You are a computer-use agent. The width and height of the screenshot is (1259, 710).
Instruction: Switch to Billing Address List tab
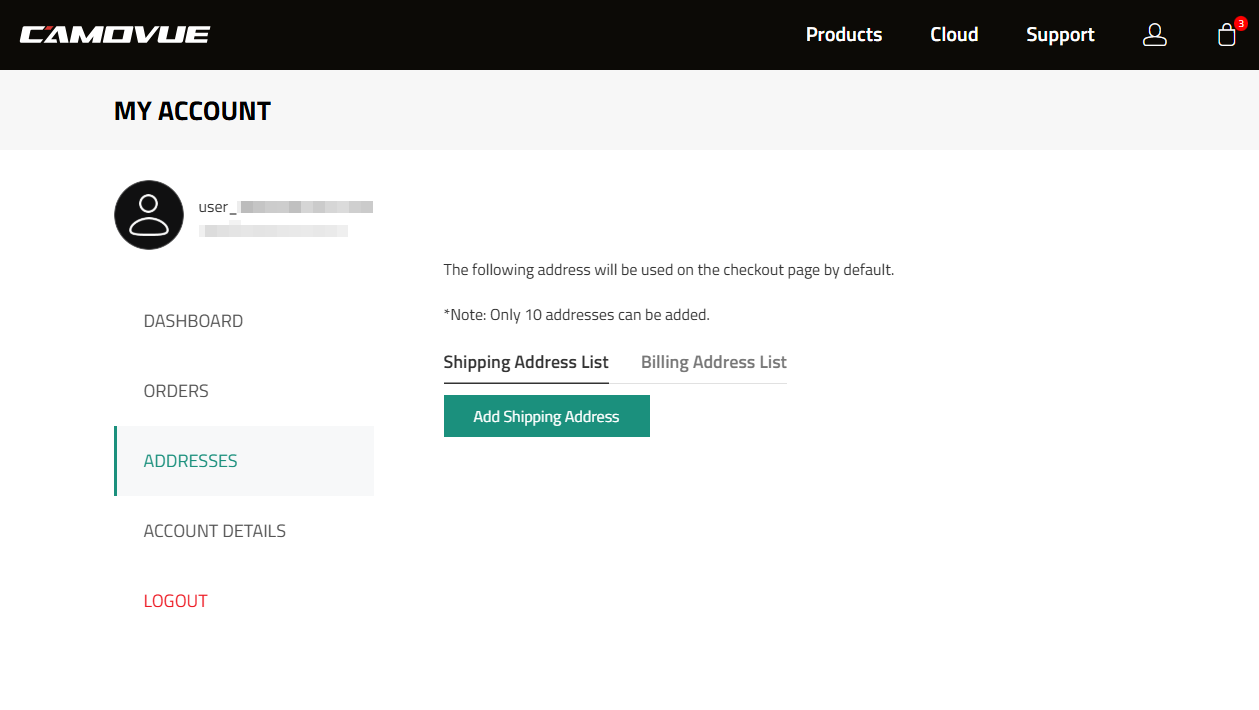point(714,362)
